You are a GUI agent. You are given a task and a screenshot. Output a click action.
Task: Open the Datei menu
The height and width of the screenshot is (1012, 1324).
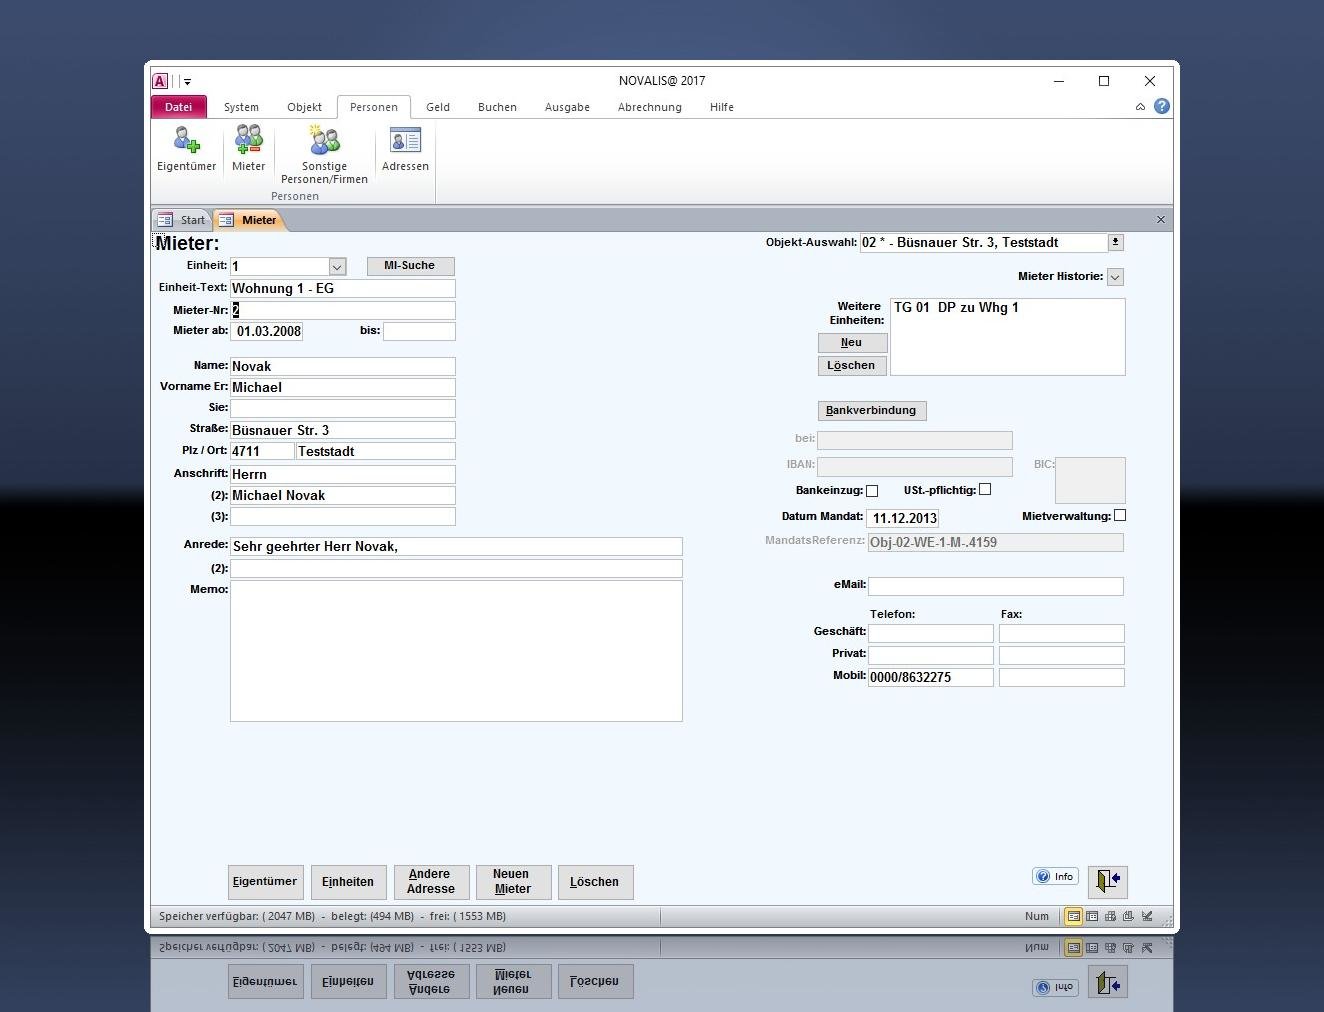click(179, 107)
